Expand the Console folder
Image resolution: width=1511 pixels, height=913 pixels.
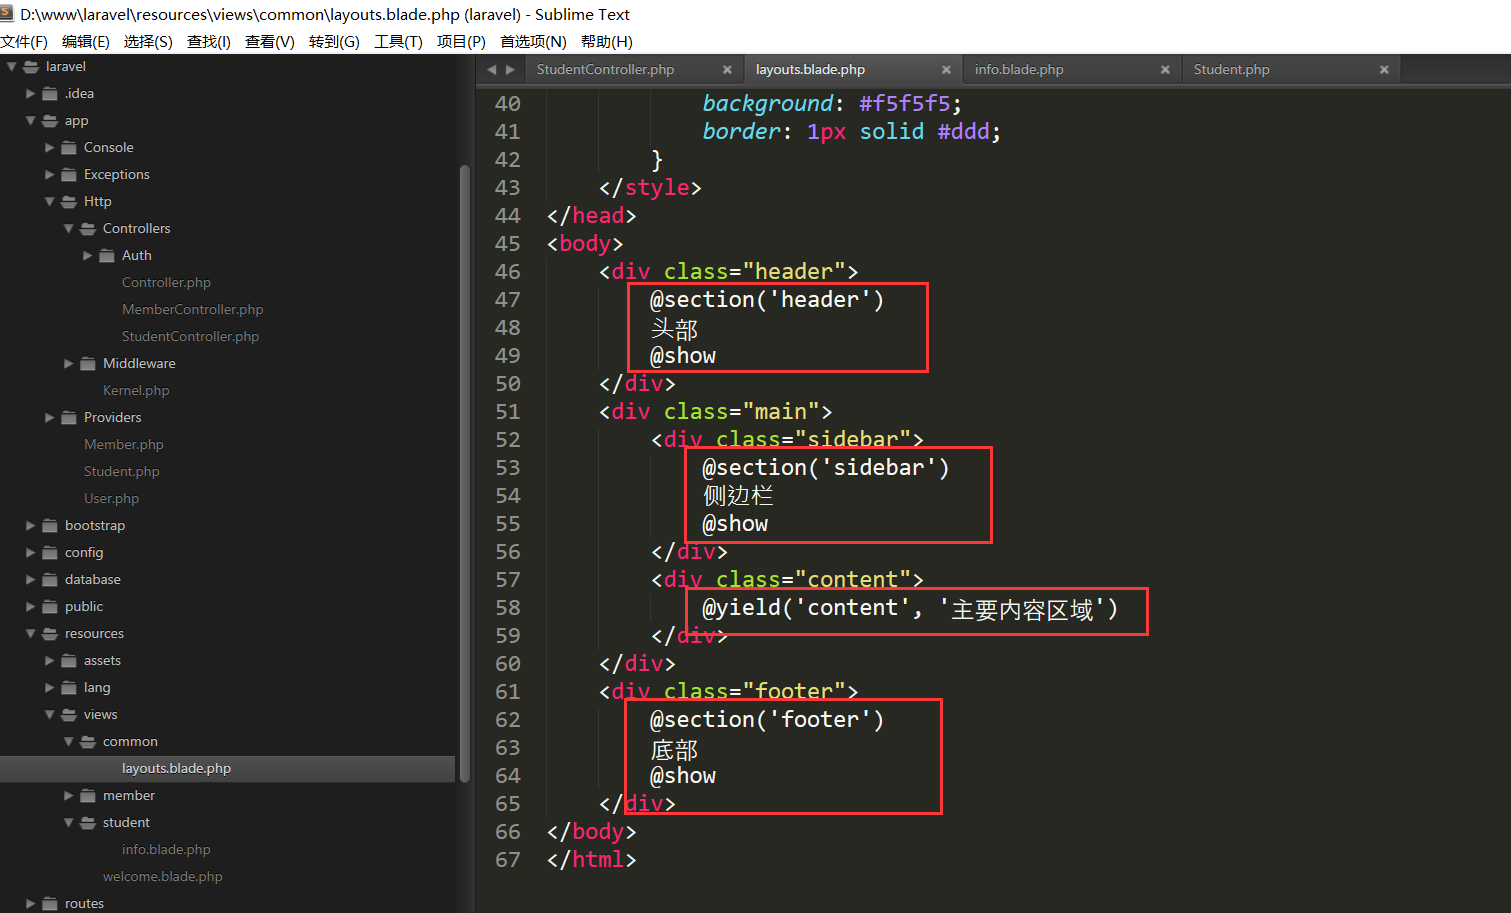(49, 147)
